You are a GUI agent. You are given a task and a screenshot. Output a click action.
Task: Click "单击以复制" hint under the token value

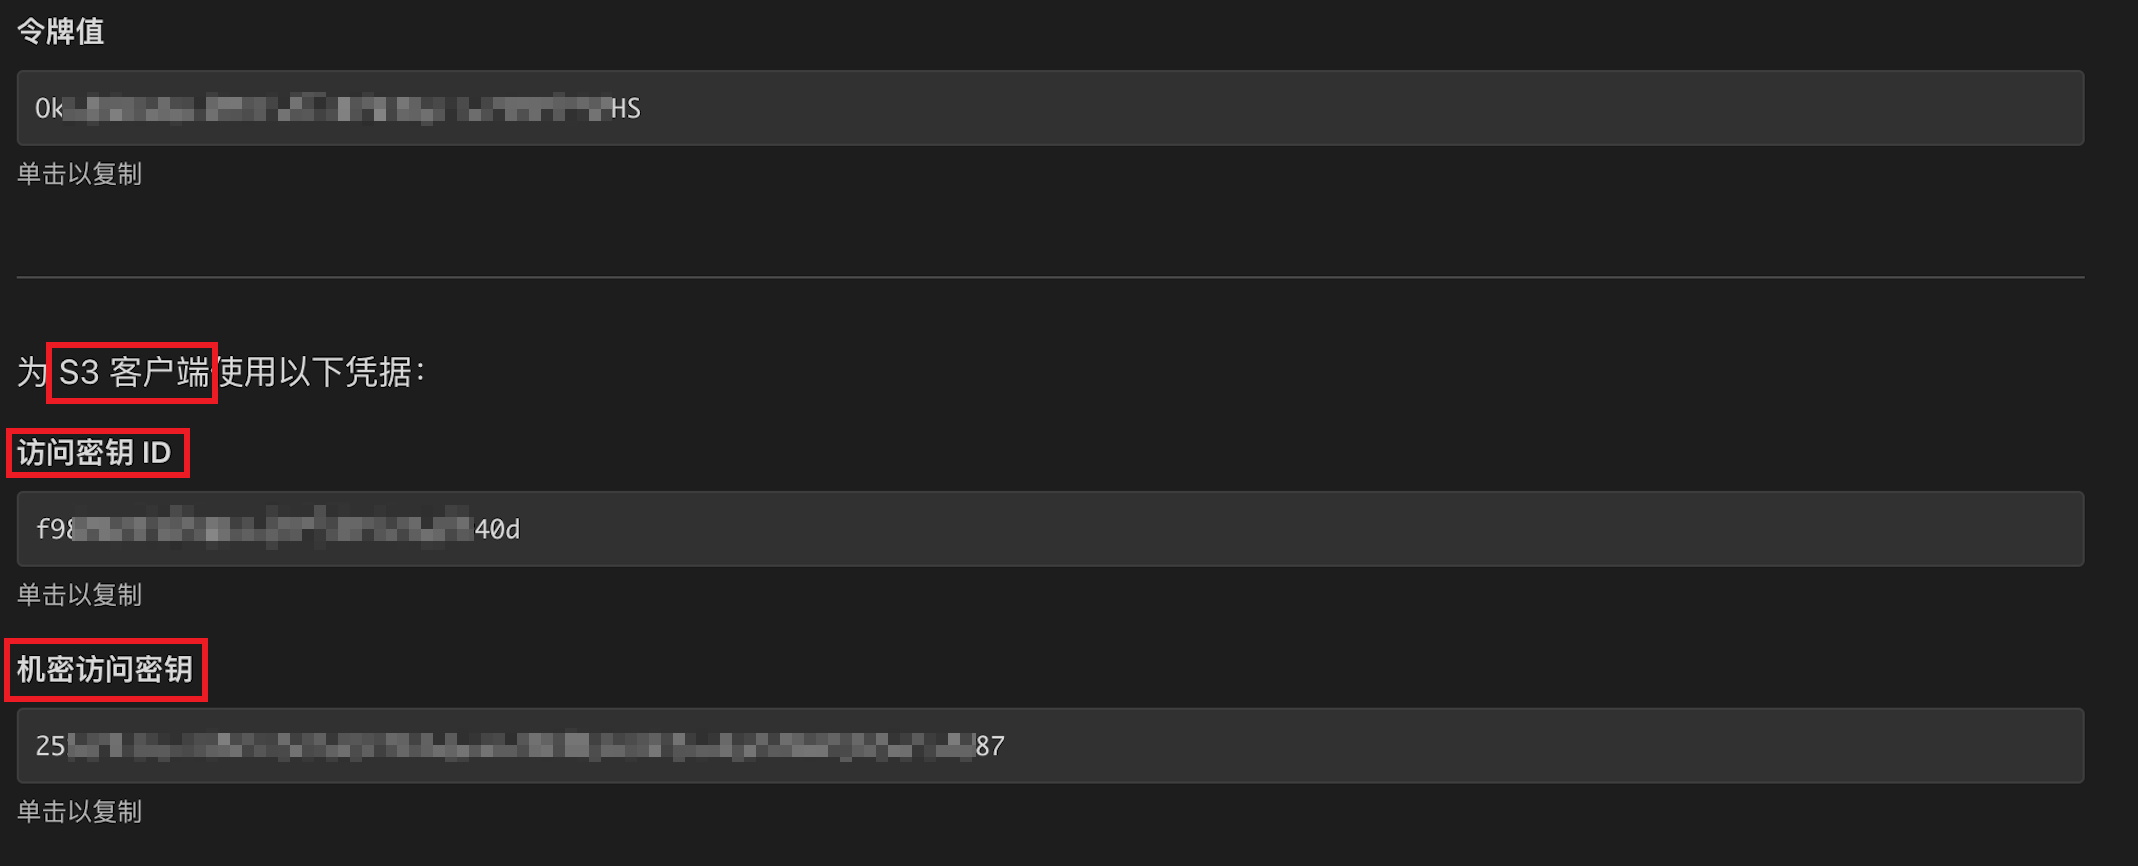pyautogui.click(x=79, y=174)
